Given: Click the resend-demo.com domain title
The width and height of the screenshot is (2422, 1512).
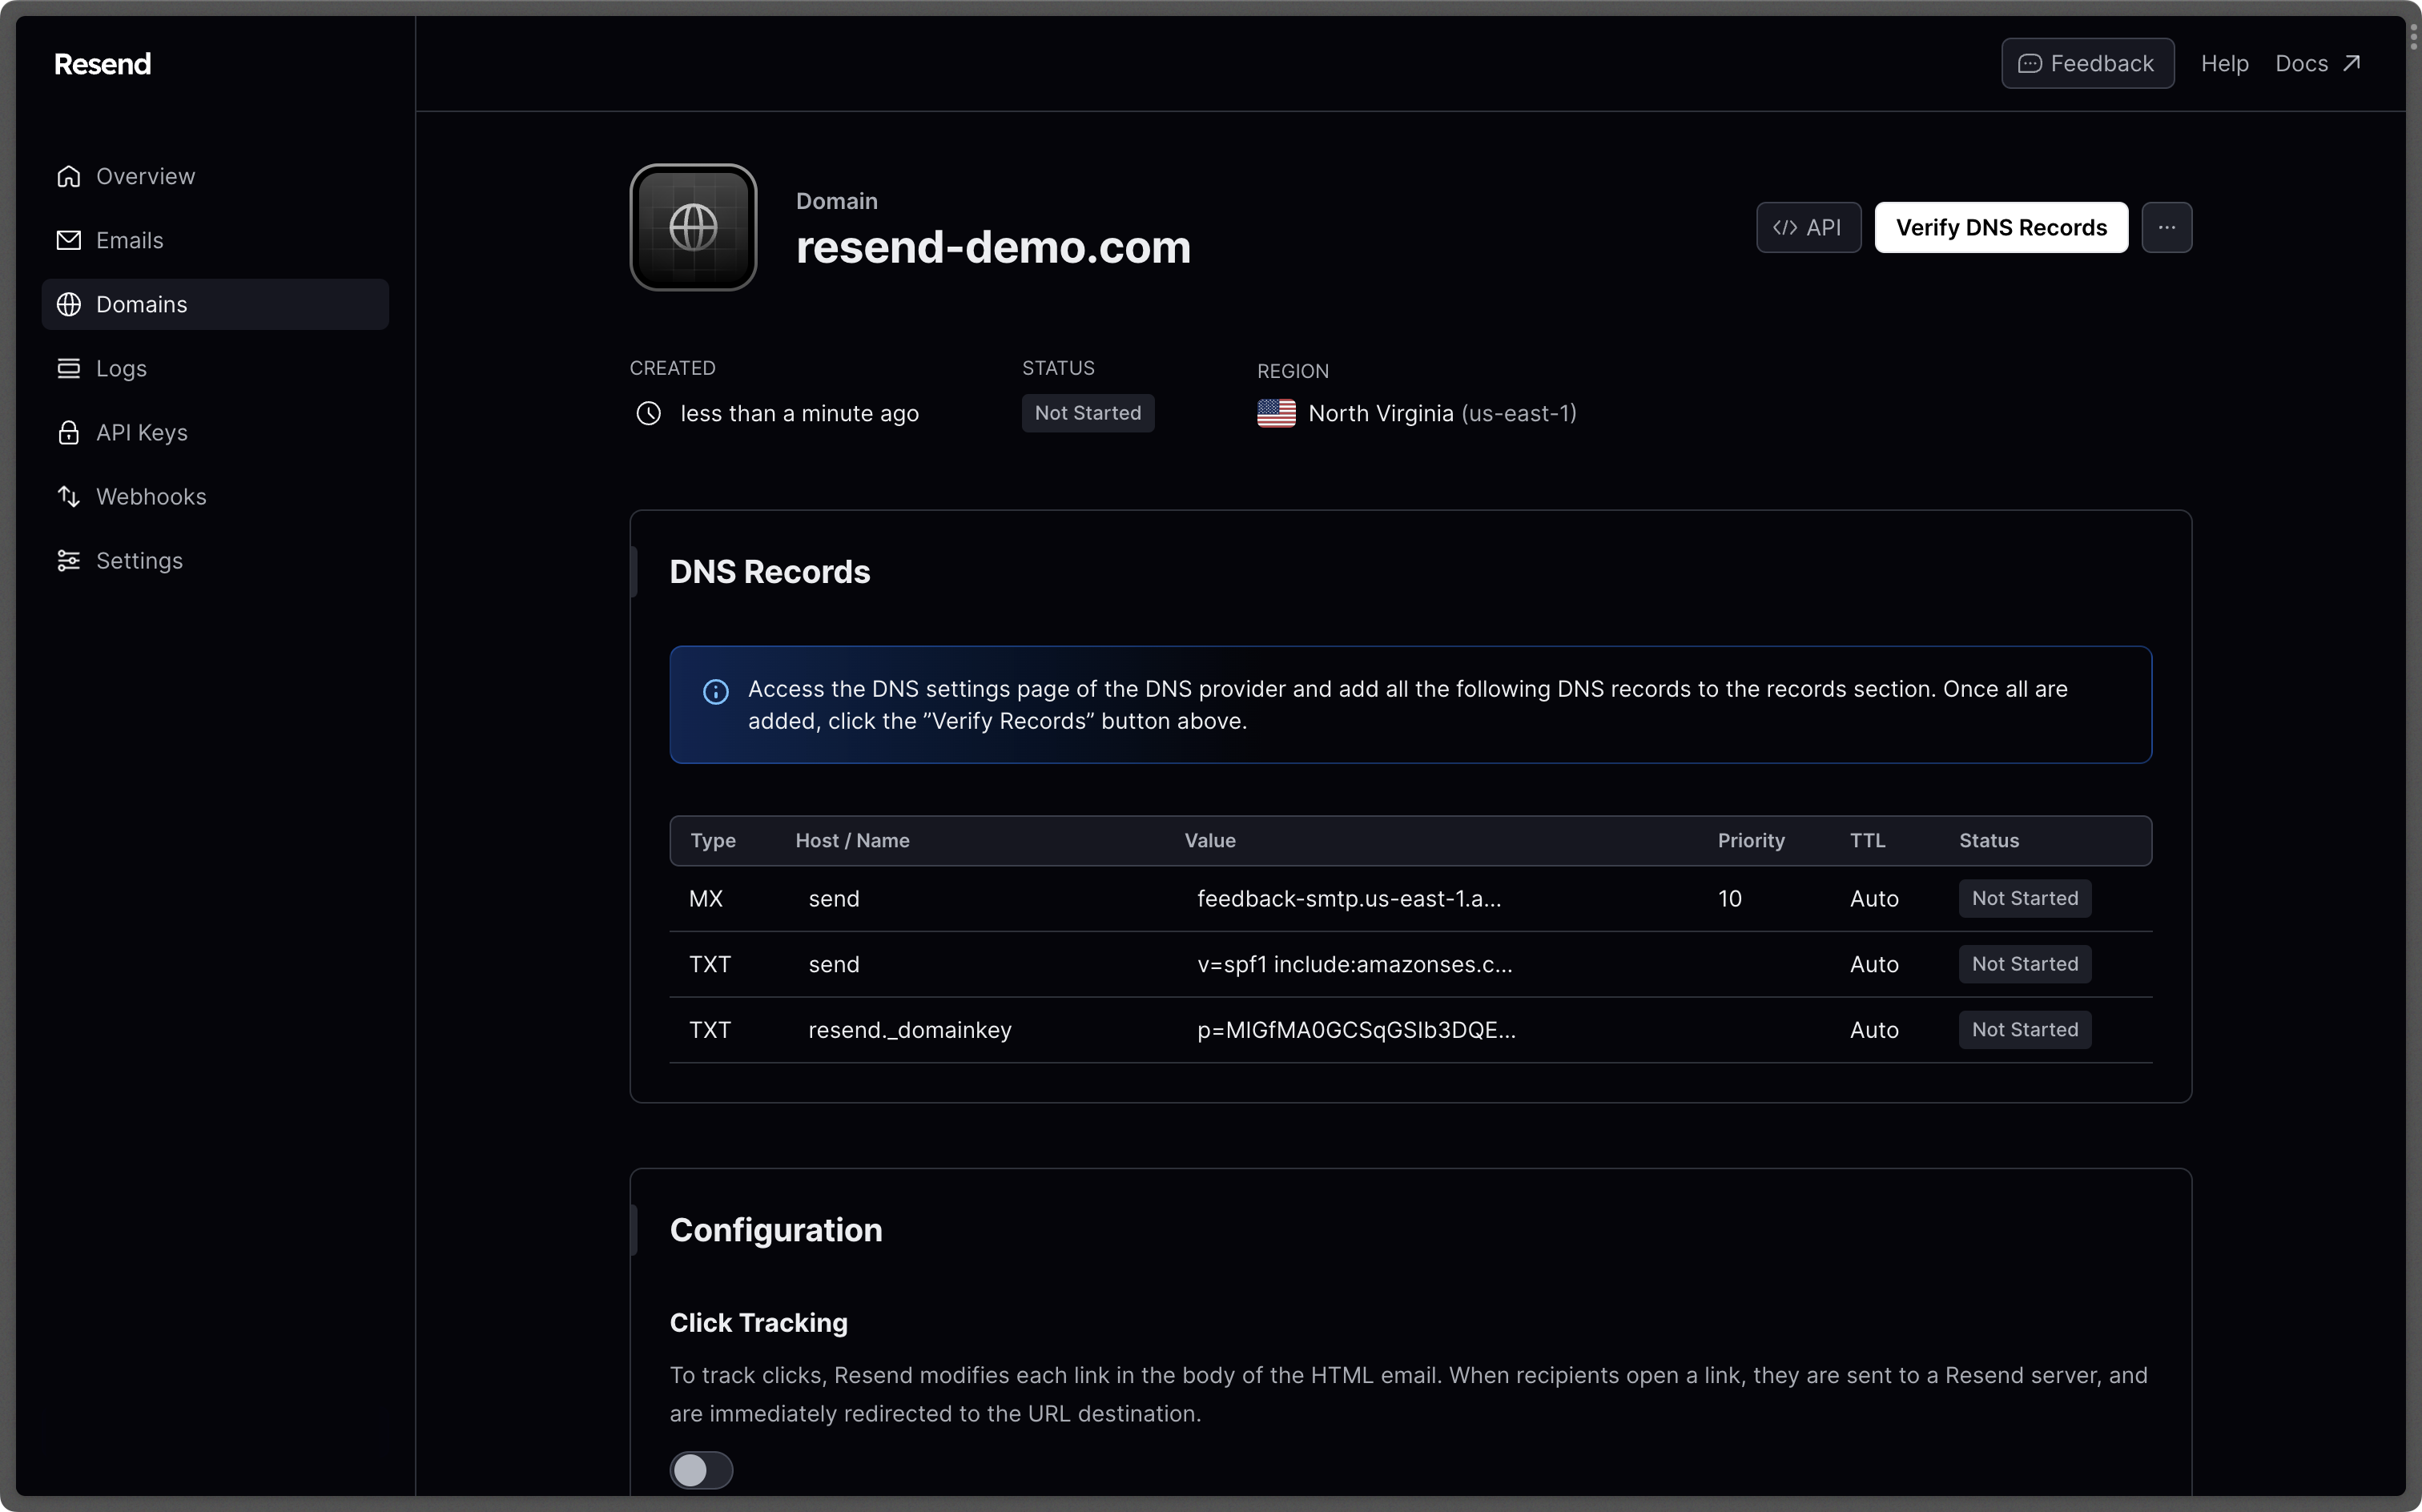Looking at the screenshot, I should click(993, 247).
